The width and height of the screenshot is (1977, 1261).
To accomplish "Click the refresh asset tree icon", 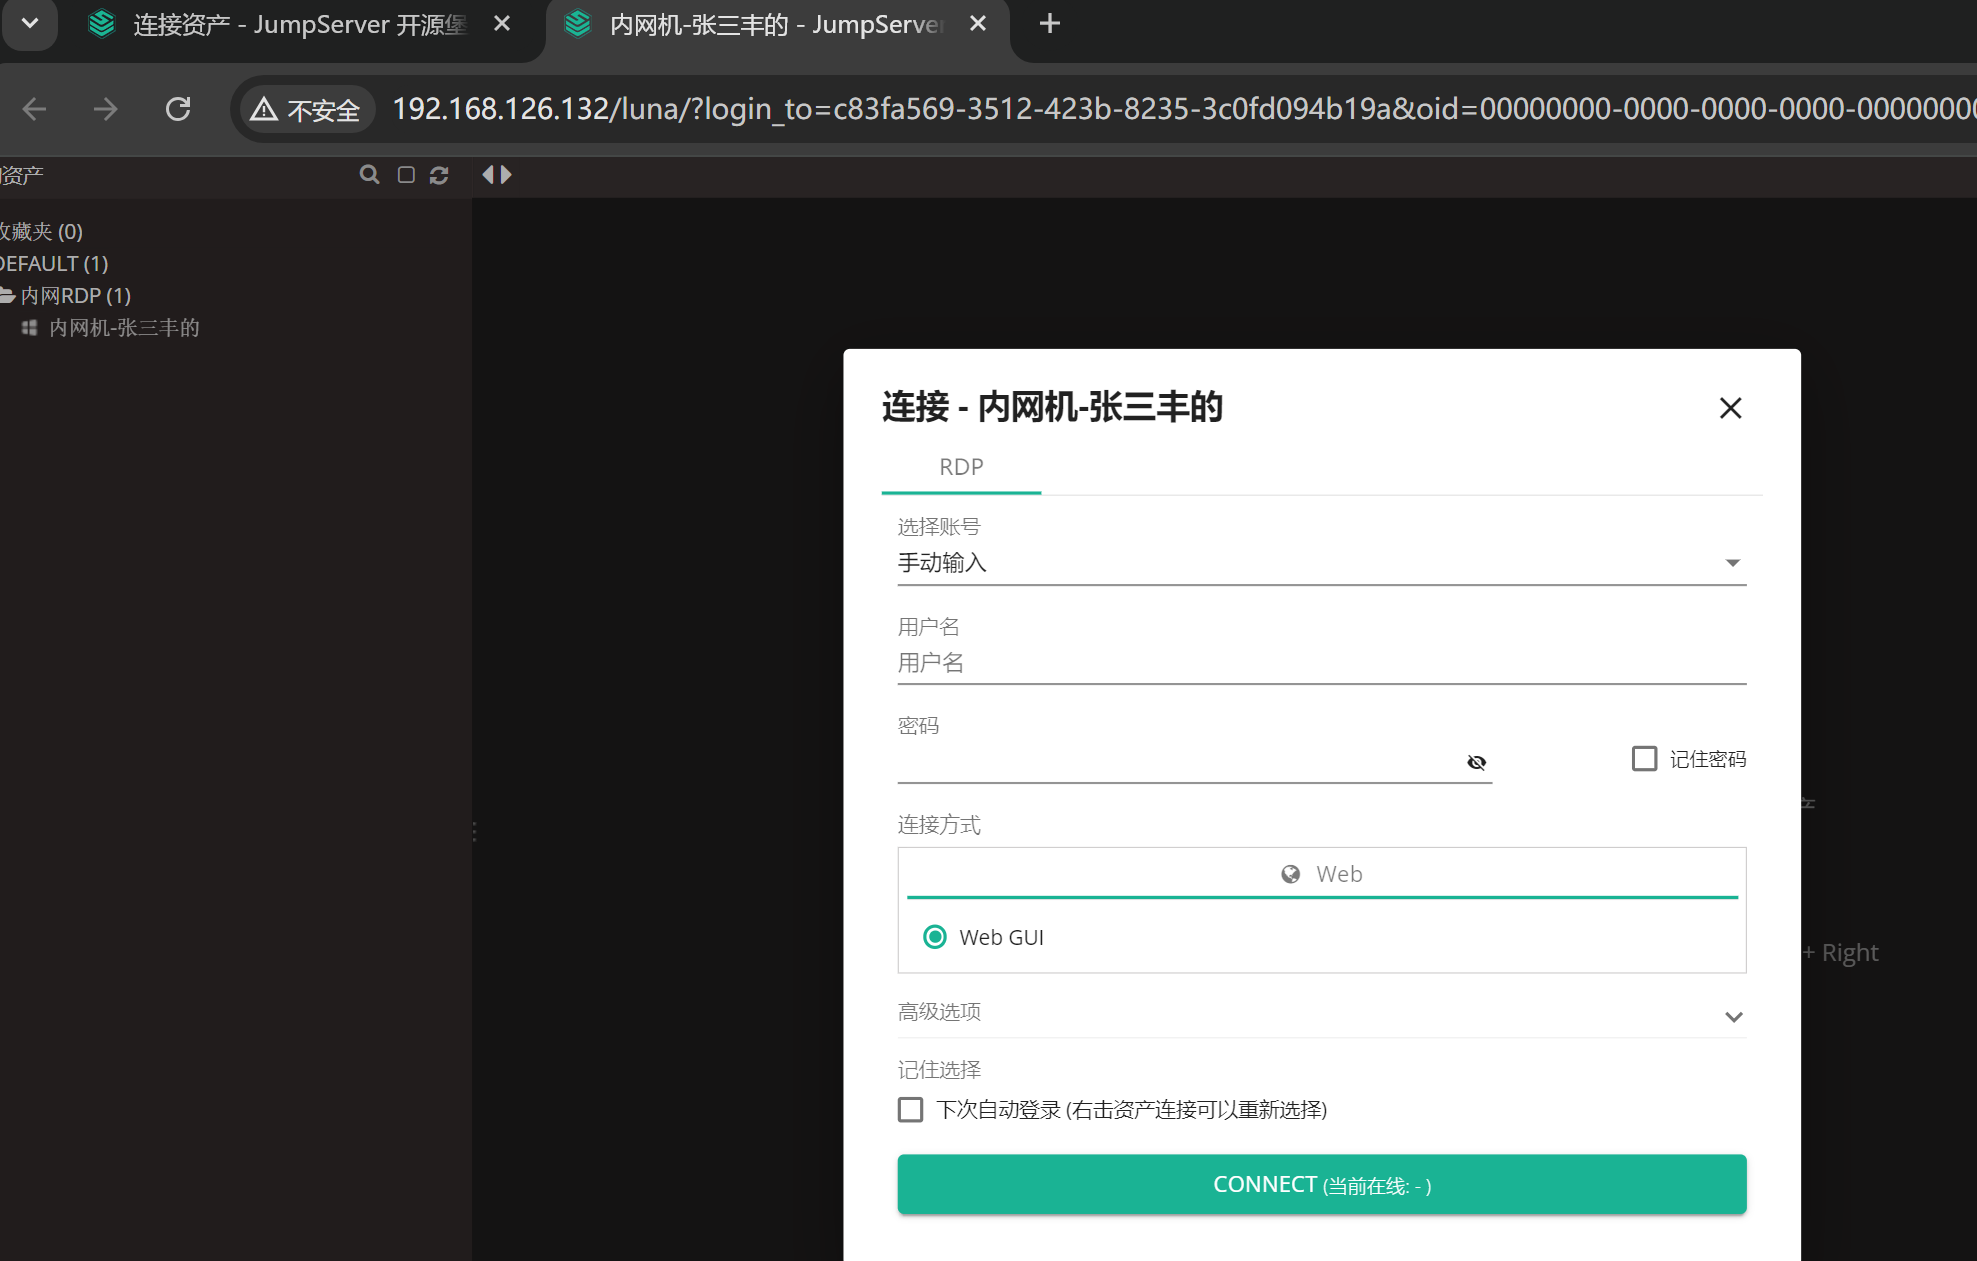I will (439, 175).
